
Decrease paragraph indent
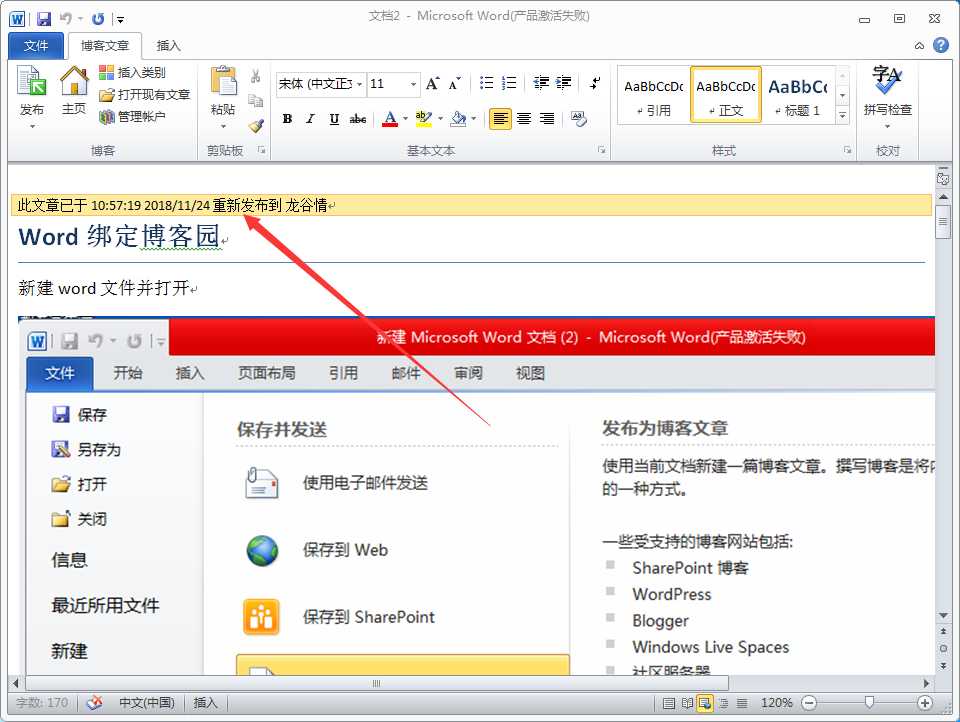(x=541, y=83)
